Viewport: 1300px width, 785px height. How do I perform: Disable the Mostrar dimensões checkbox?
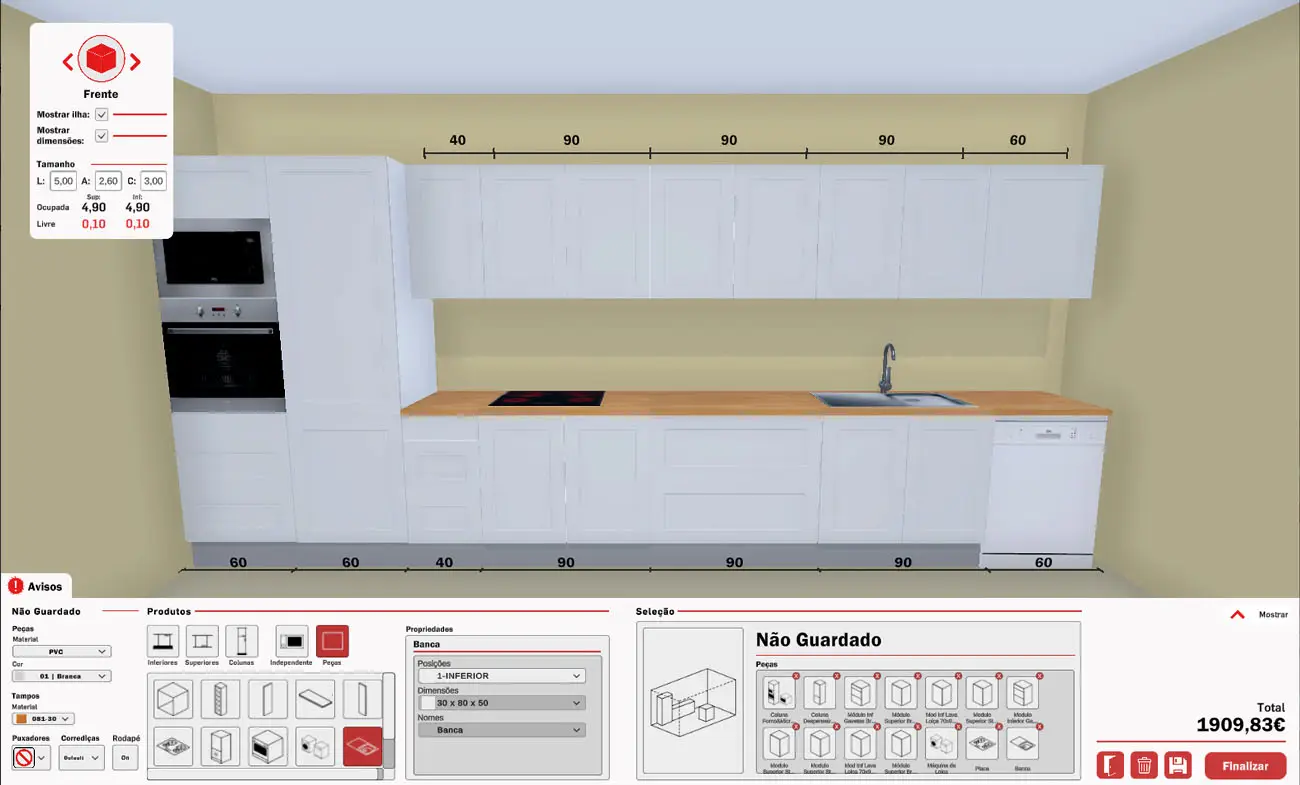coord(102,136)
